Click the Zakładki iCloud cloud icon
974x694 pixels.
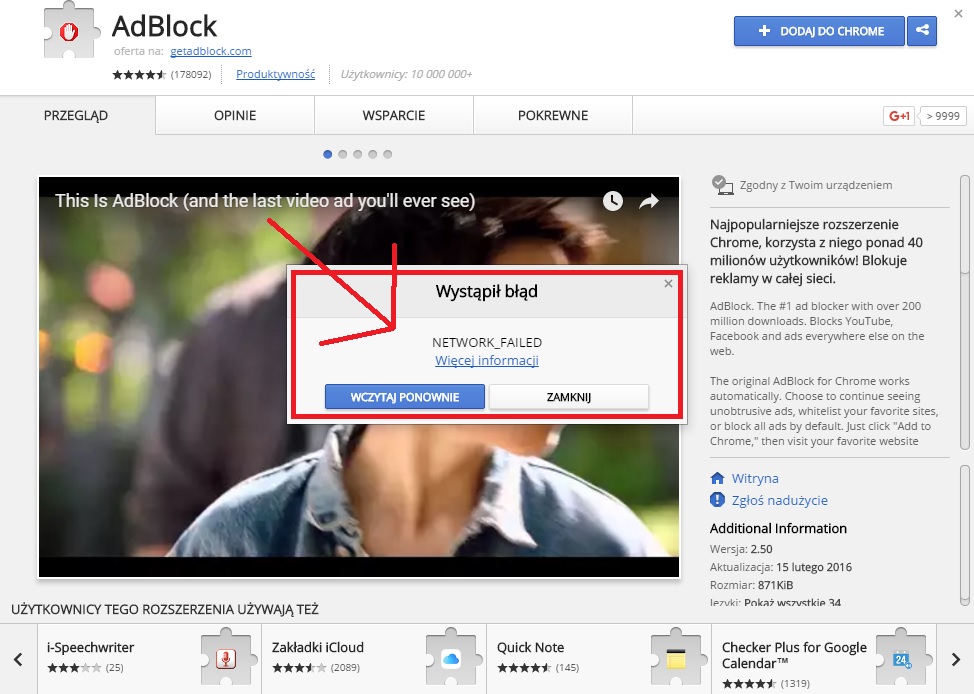click(x=451, y=659)
